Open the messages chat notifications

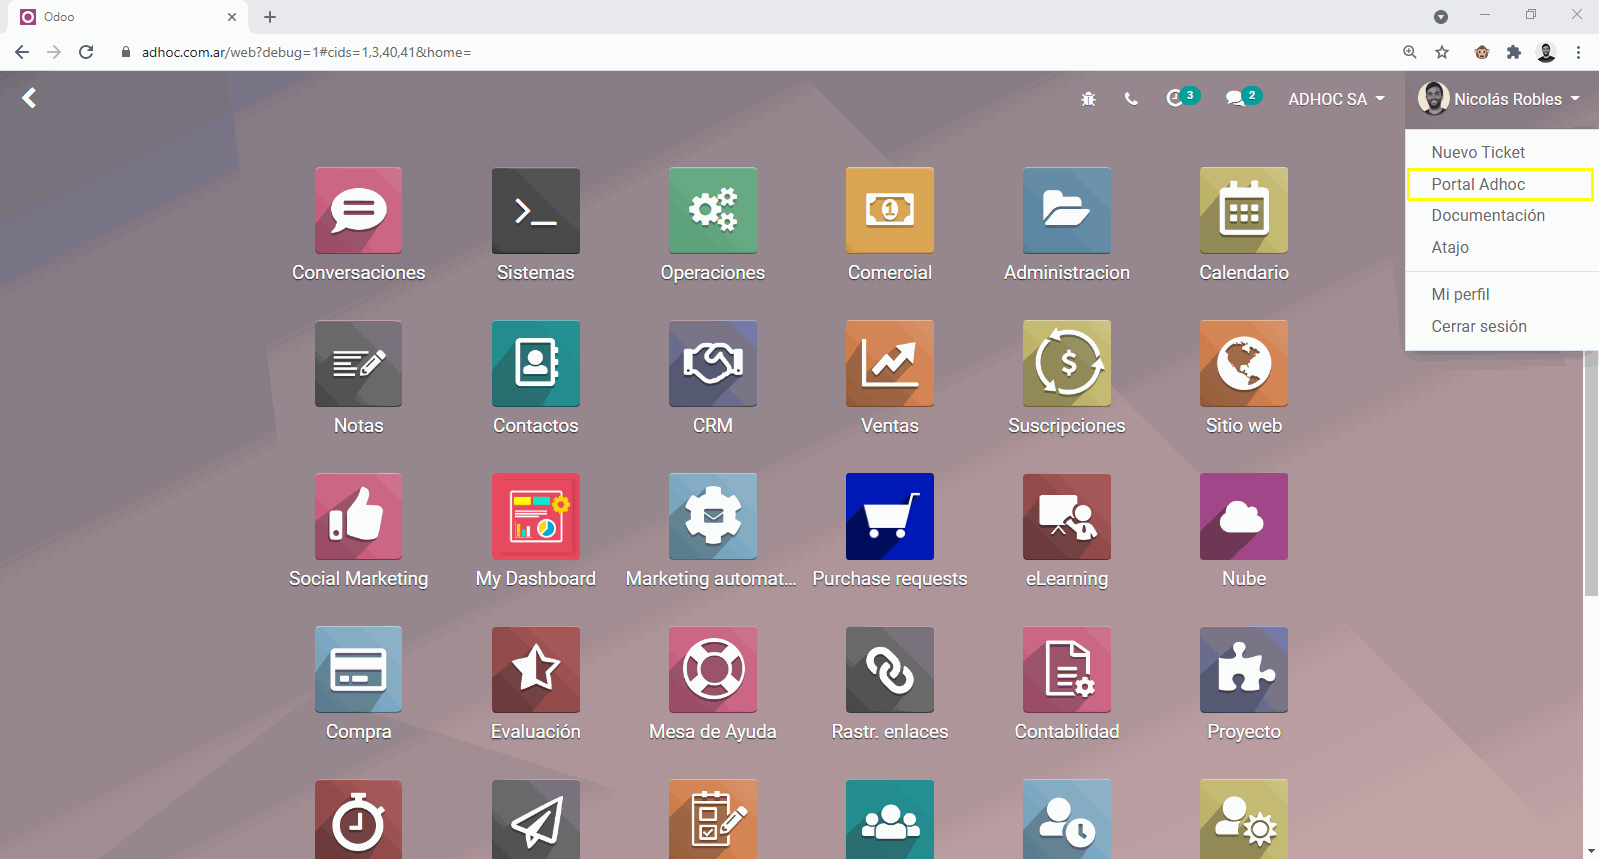click(x=1237, y=98)
